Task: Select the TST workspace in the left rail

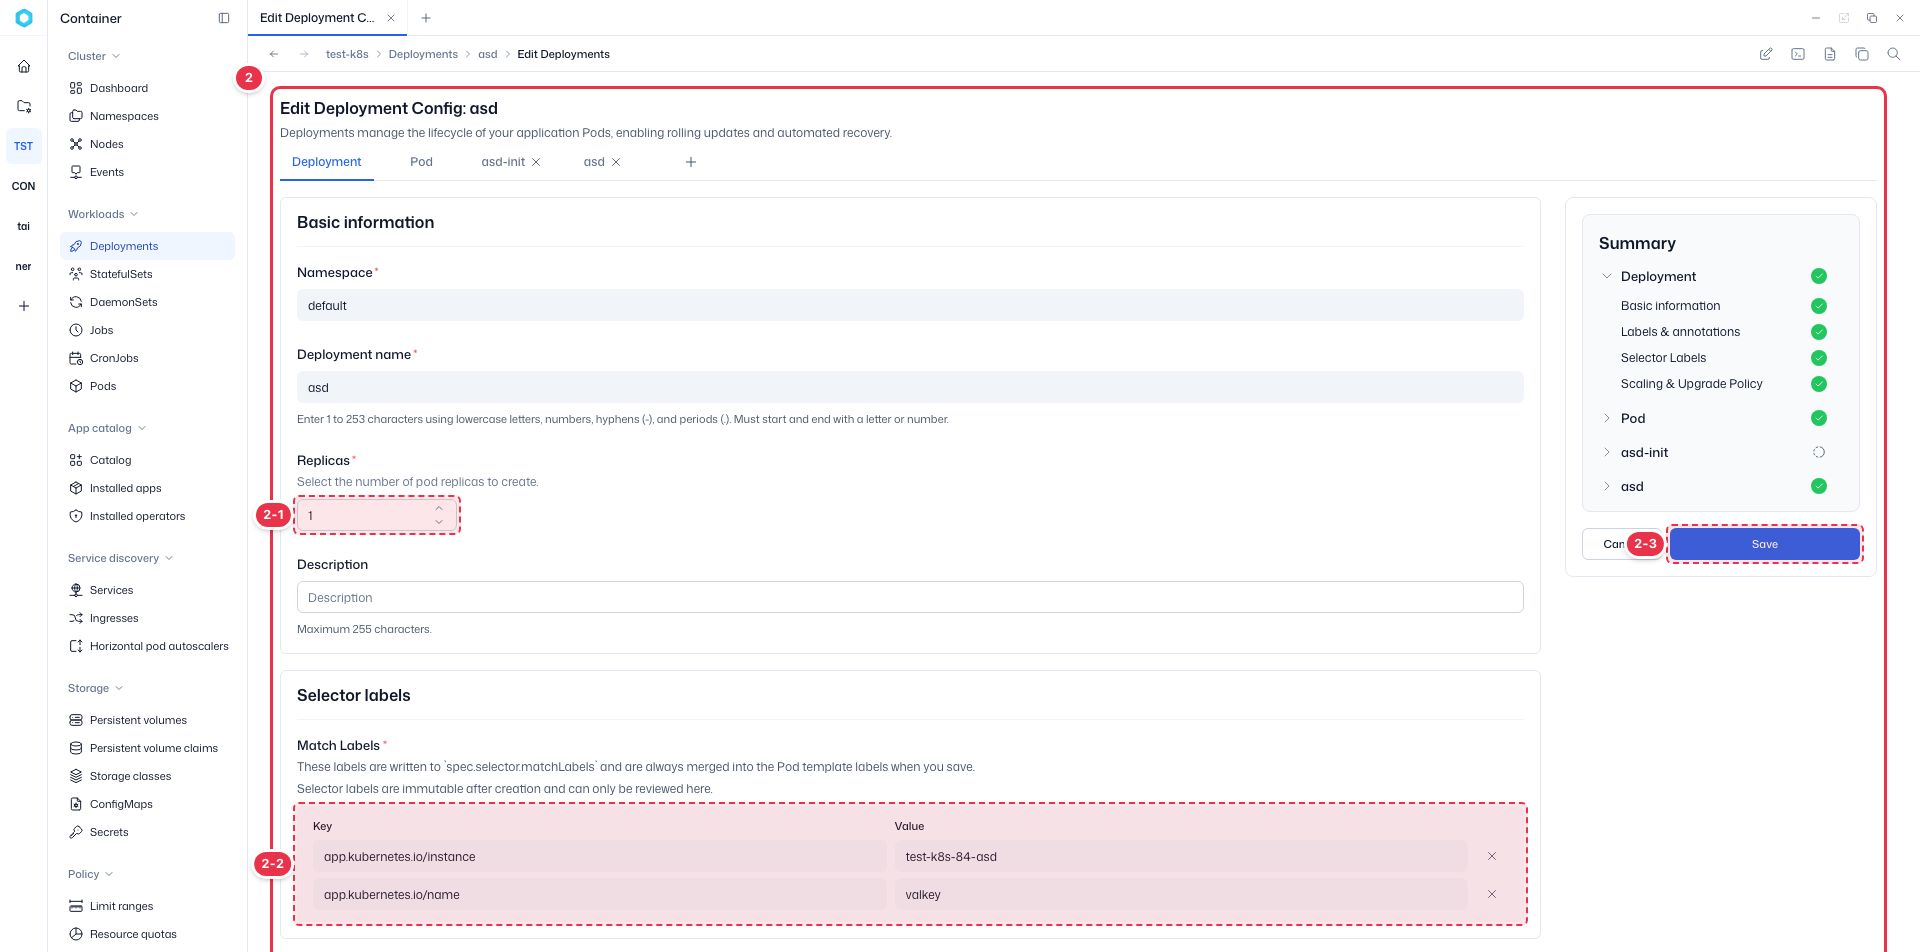Action: point(24,146)
